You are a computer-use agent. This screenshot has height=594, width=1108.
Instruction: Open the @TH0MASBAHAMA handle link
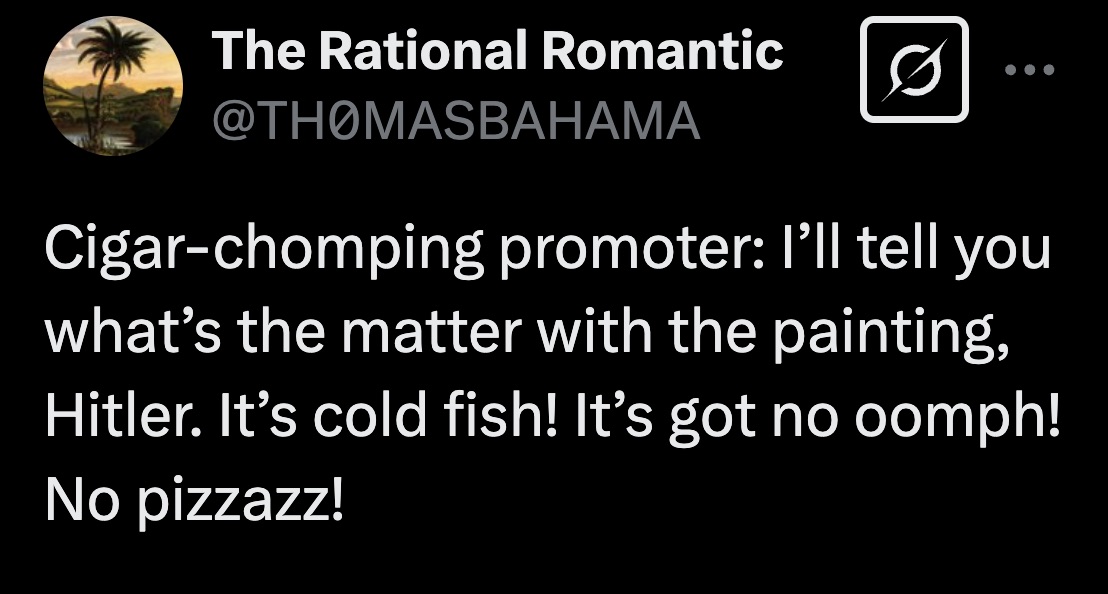click(x=455, y=122)
